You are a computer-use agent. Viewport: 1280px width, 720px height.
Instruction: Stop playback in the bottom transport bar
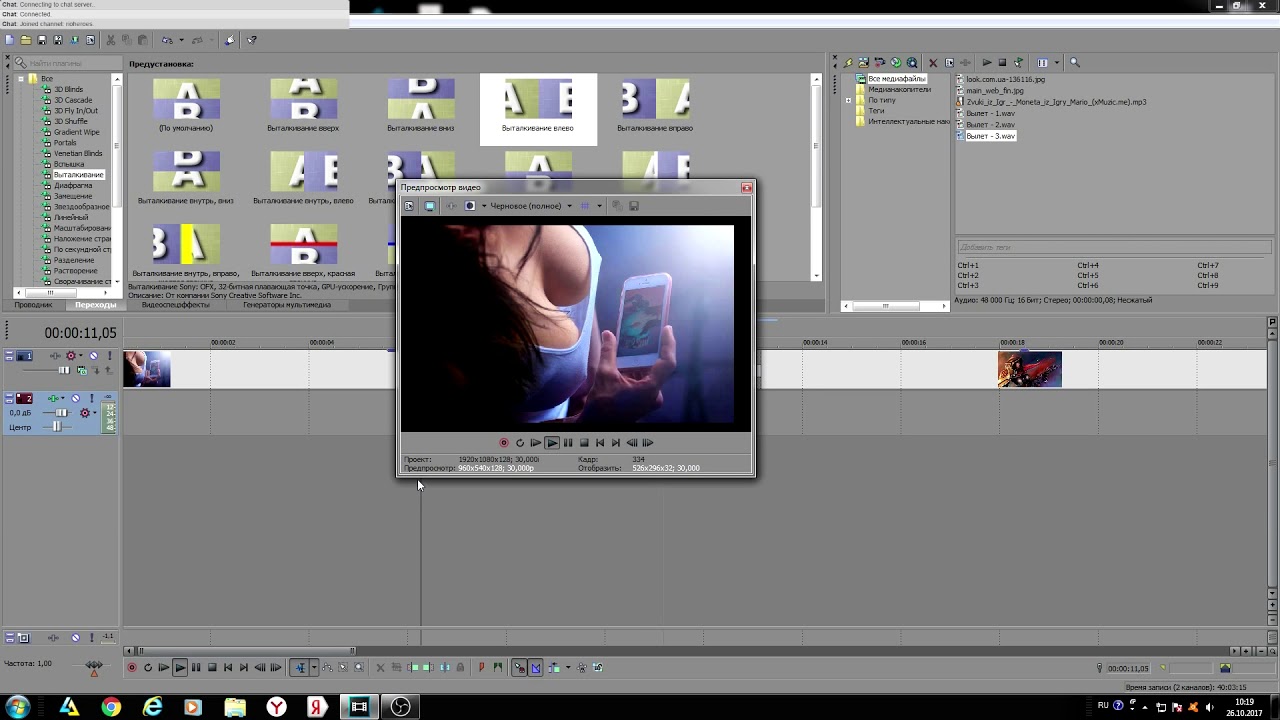(x=212, y=668)
